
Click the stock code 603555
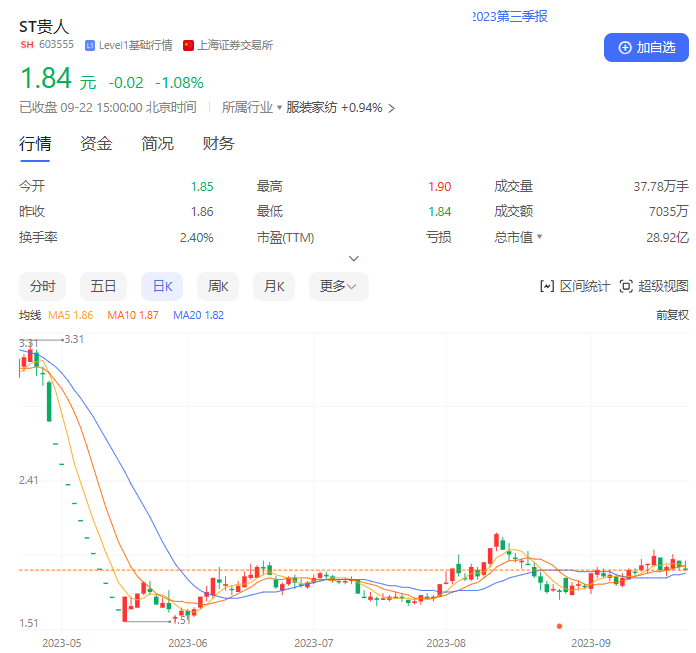(56, 44)
